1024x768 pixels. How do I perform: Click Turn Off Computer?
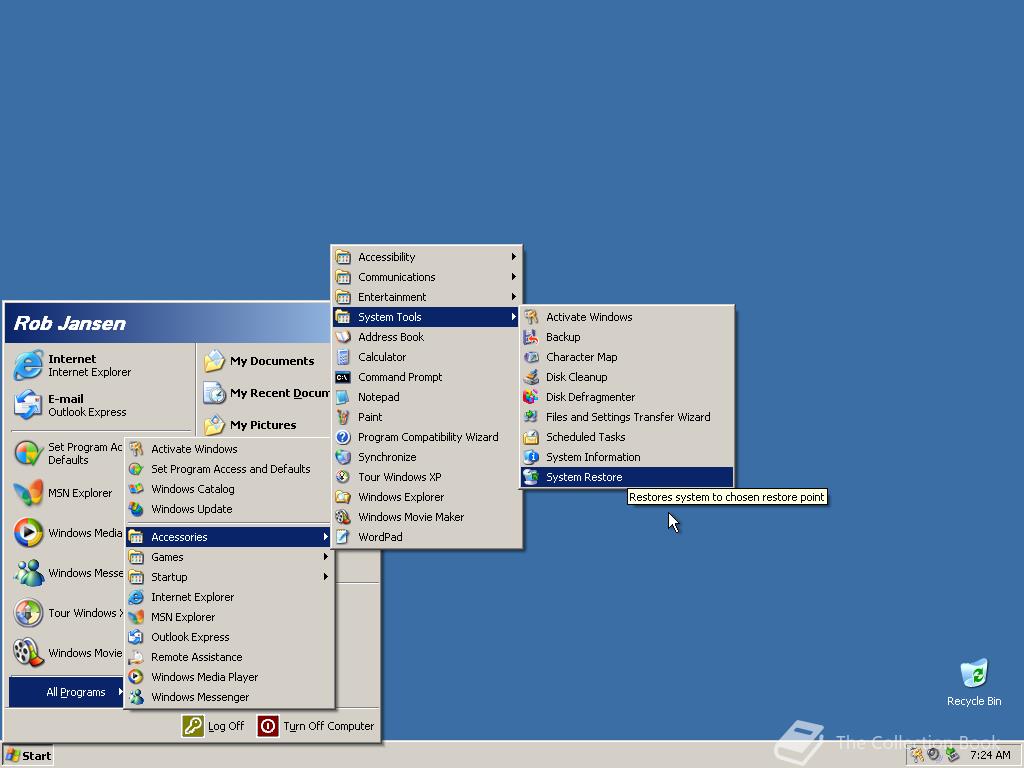[316, 726]
